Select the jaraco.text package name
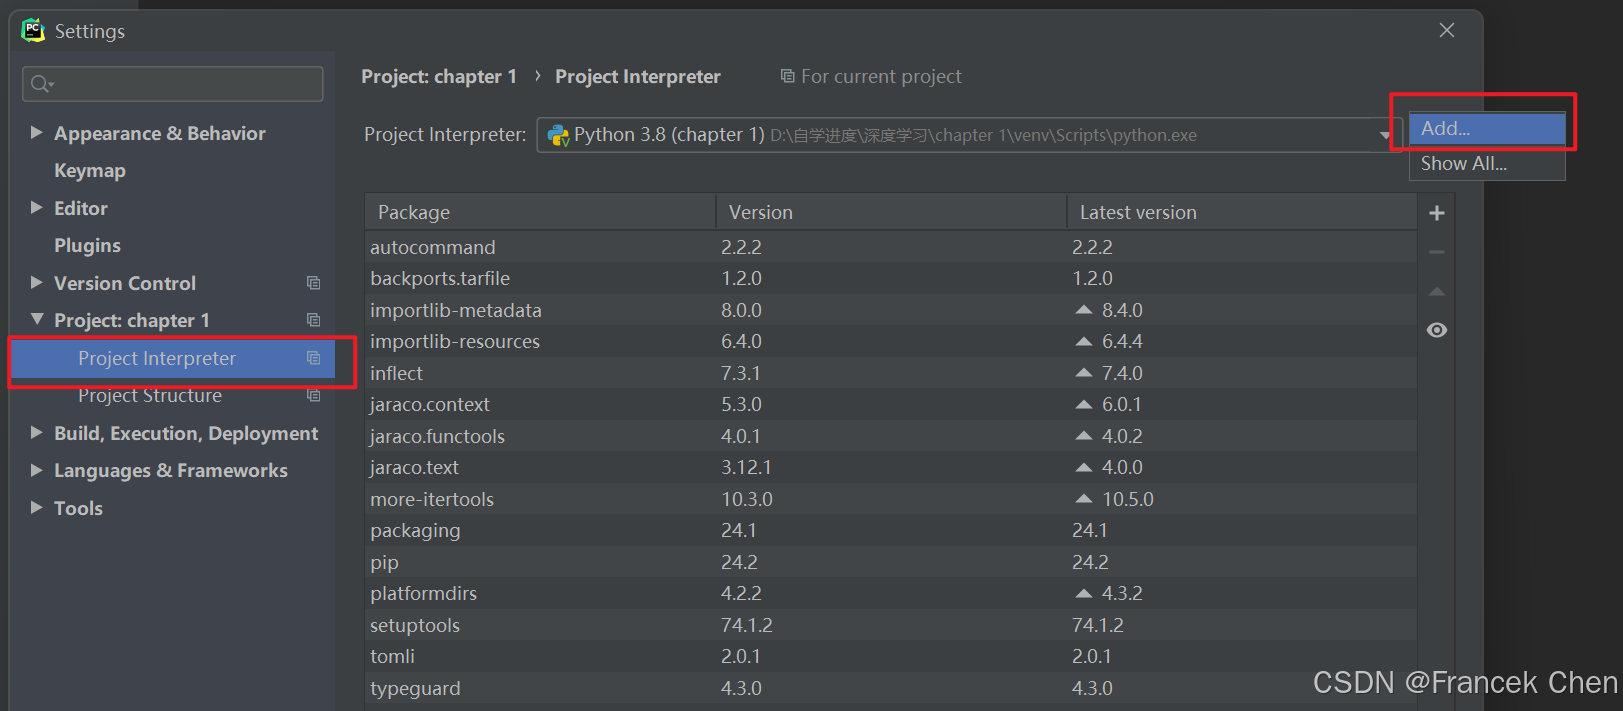The height and width of the screenshot is (711, 1623). tap(414, 467)
